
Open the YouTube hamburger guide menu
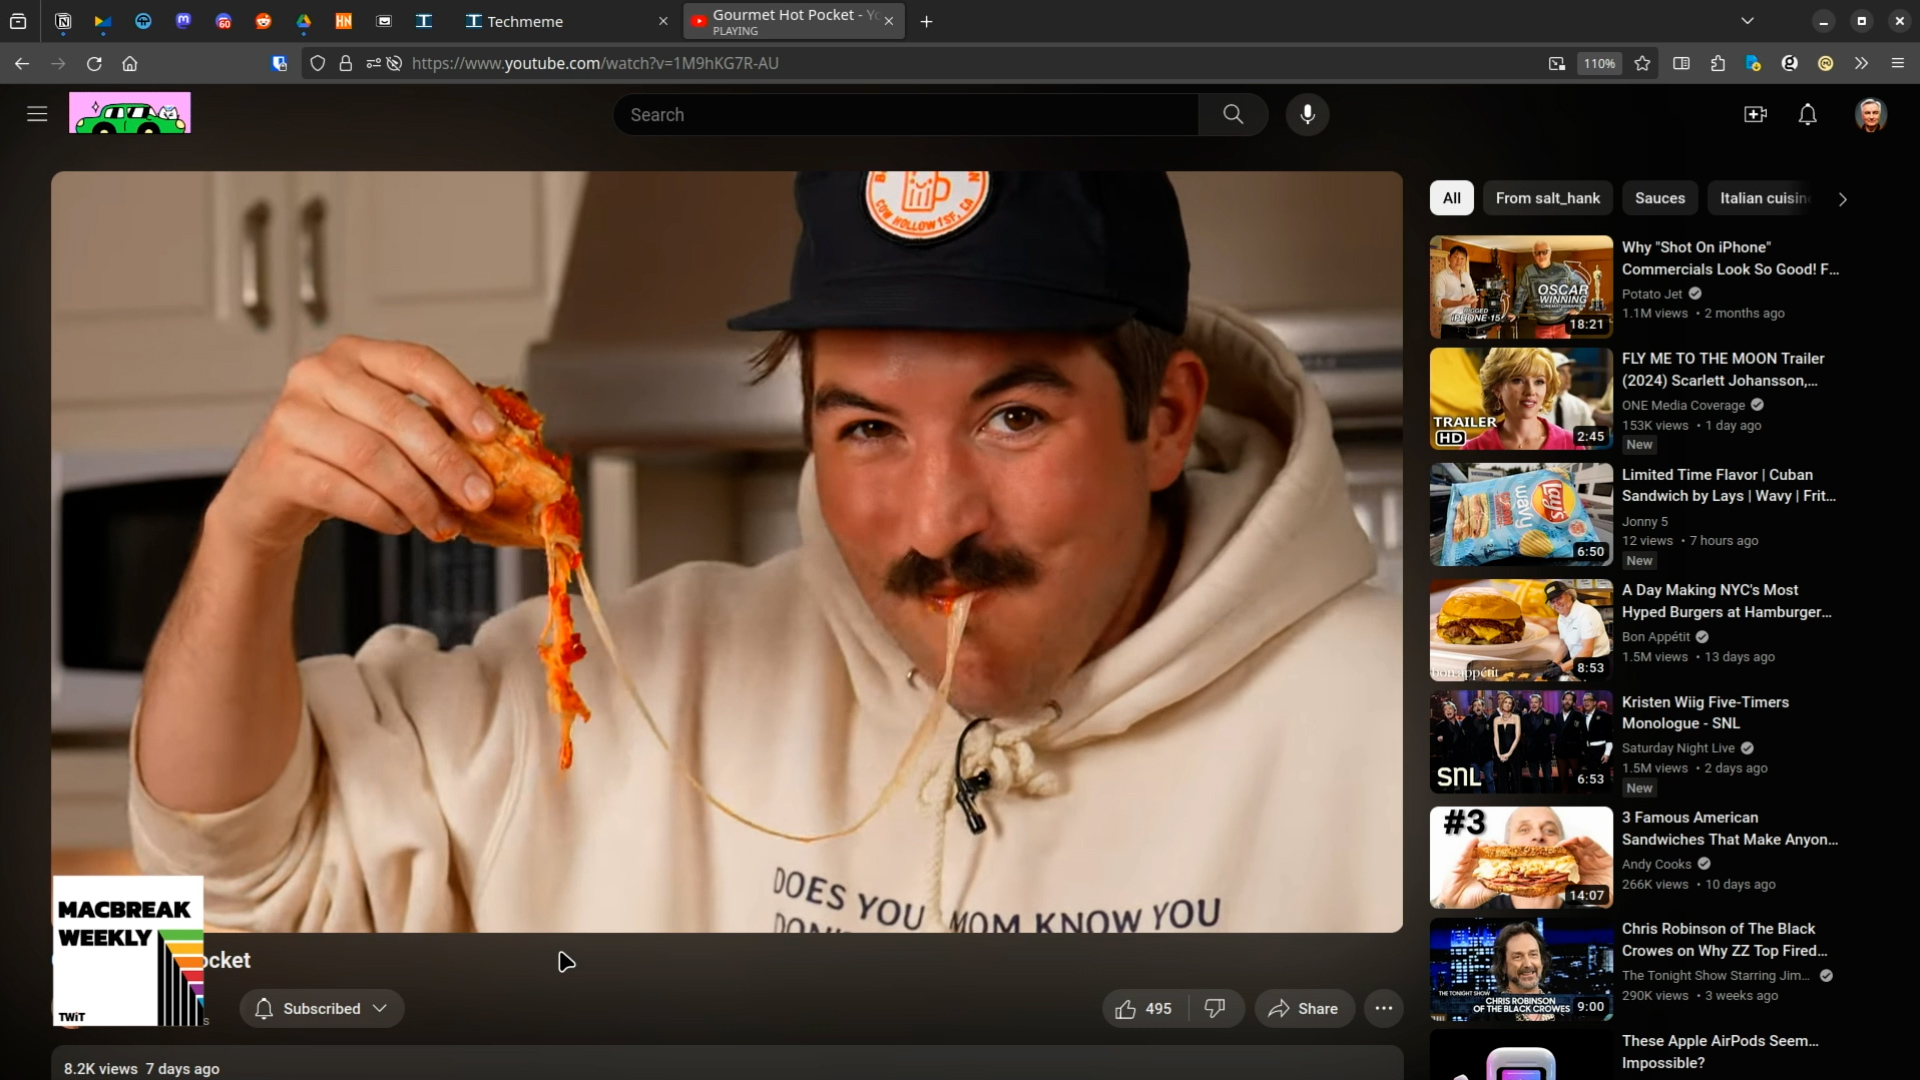37,114
